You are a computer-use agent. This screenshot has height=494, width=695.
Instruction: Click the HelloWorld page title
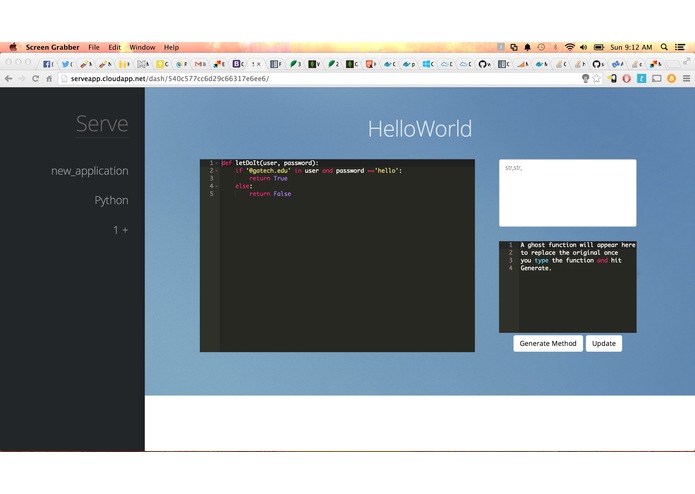[x=420, y=129]
